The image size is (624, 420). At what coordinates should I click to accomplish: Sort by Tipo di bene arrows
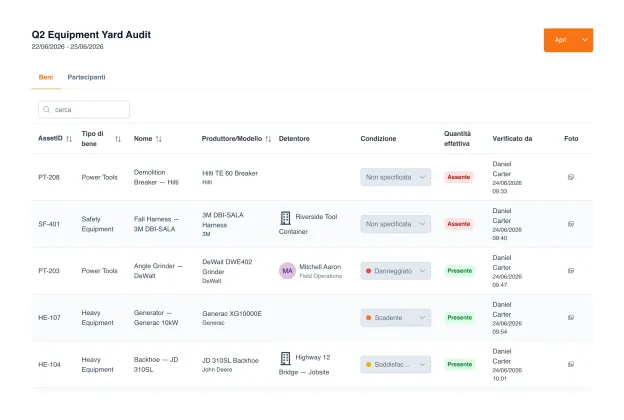(118, 139)
